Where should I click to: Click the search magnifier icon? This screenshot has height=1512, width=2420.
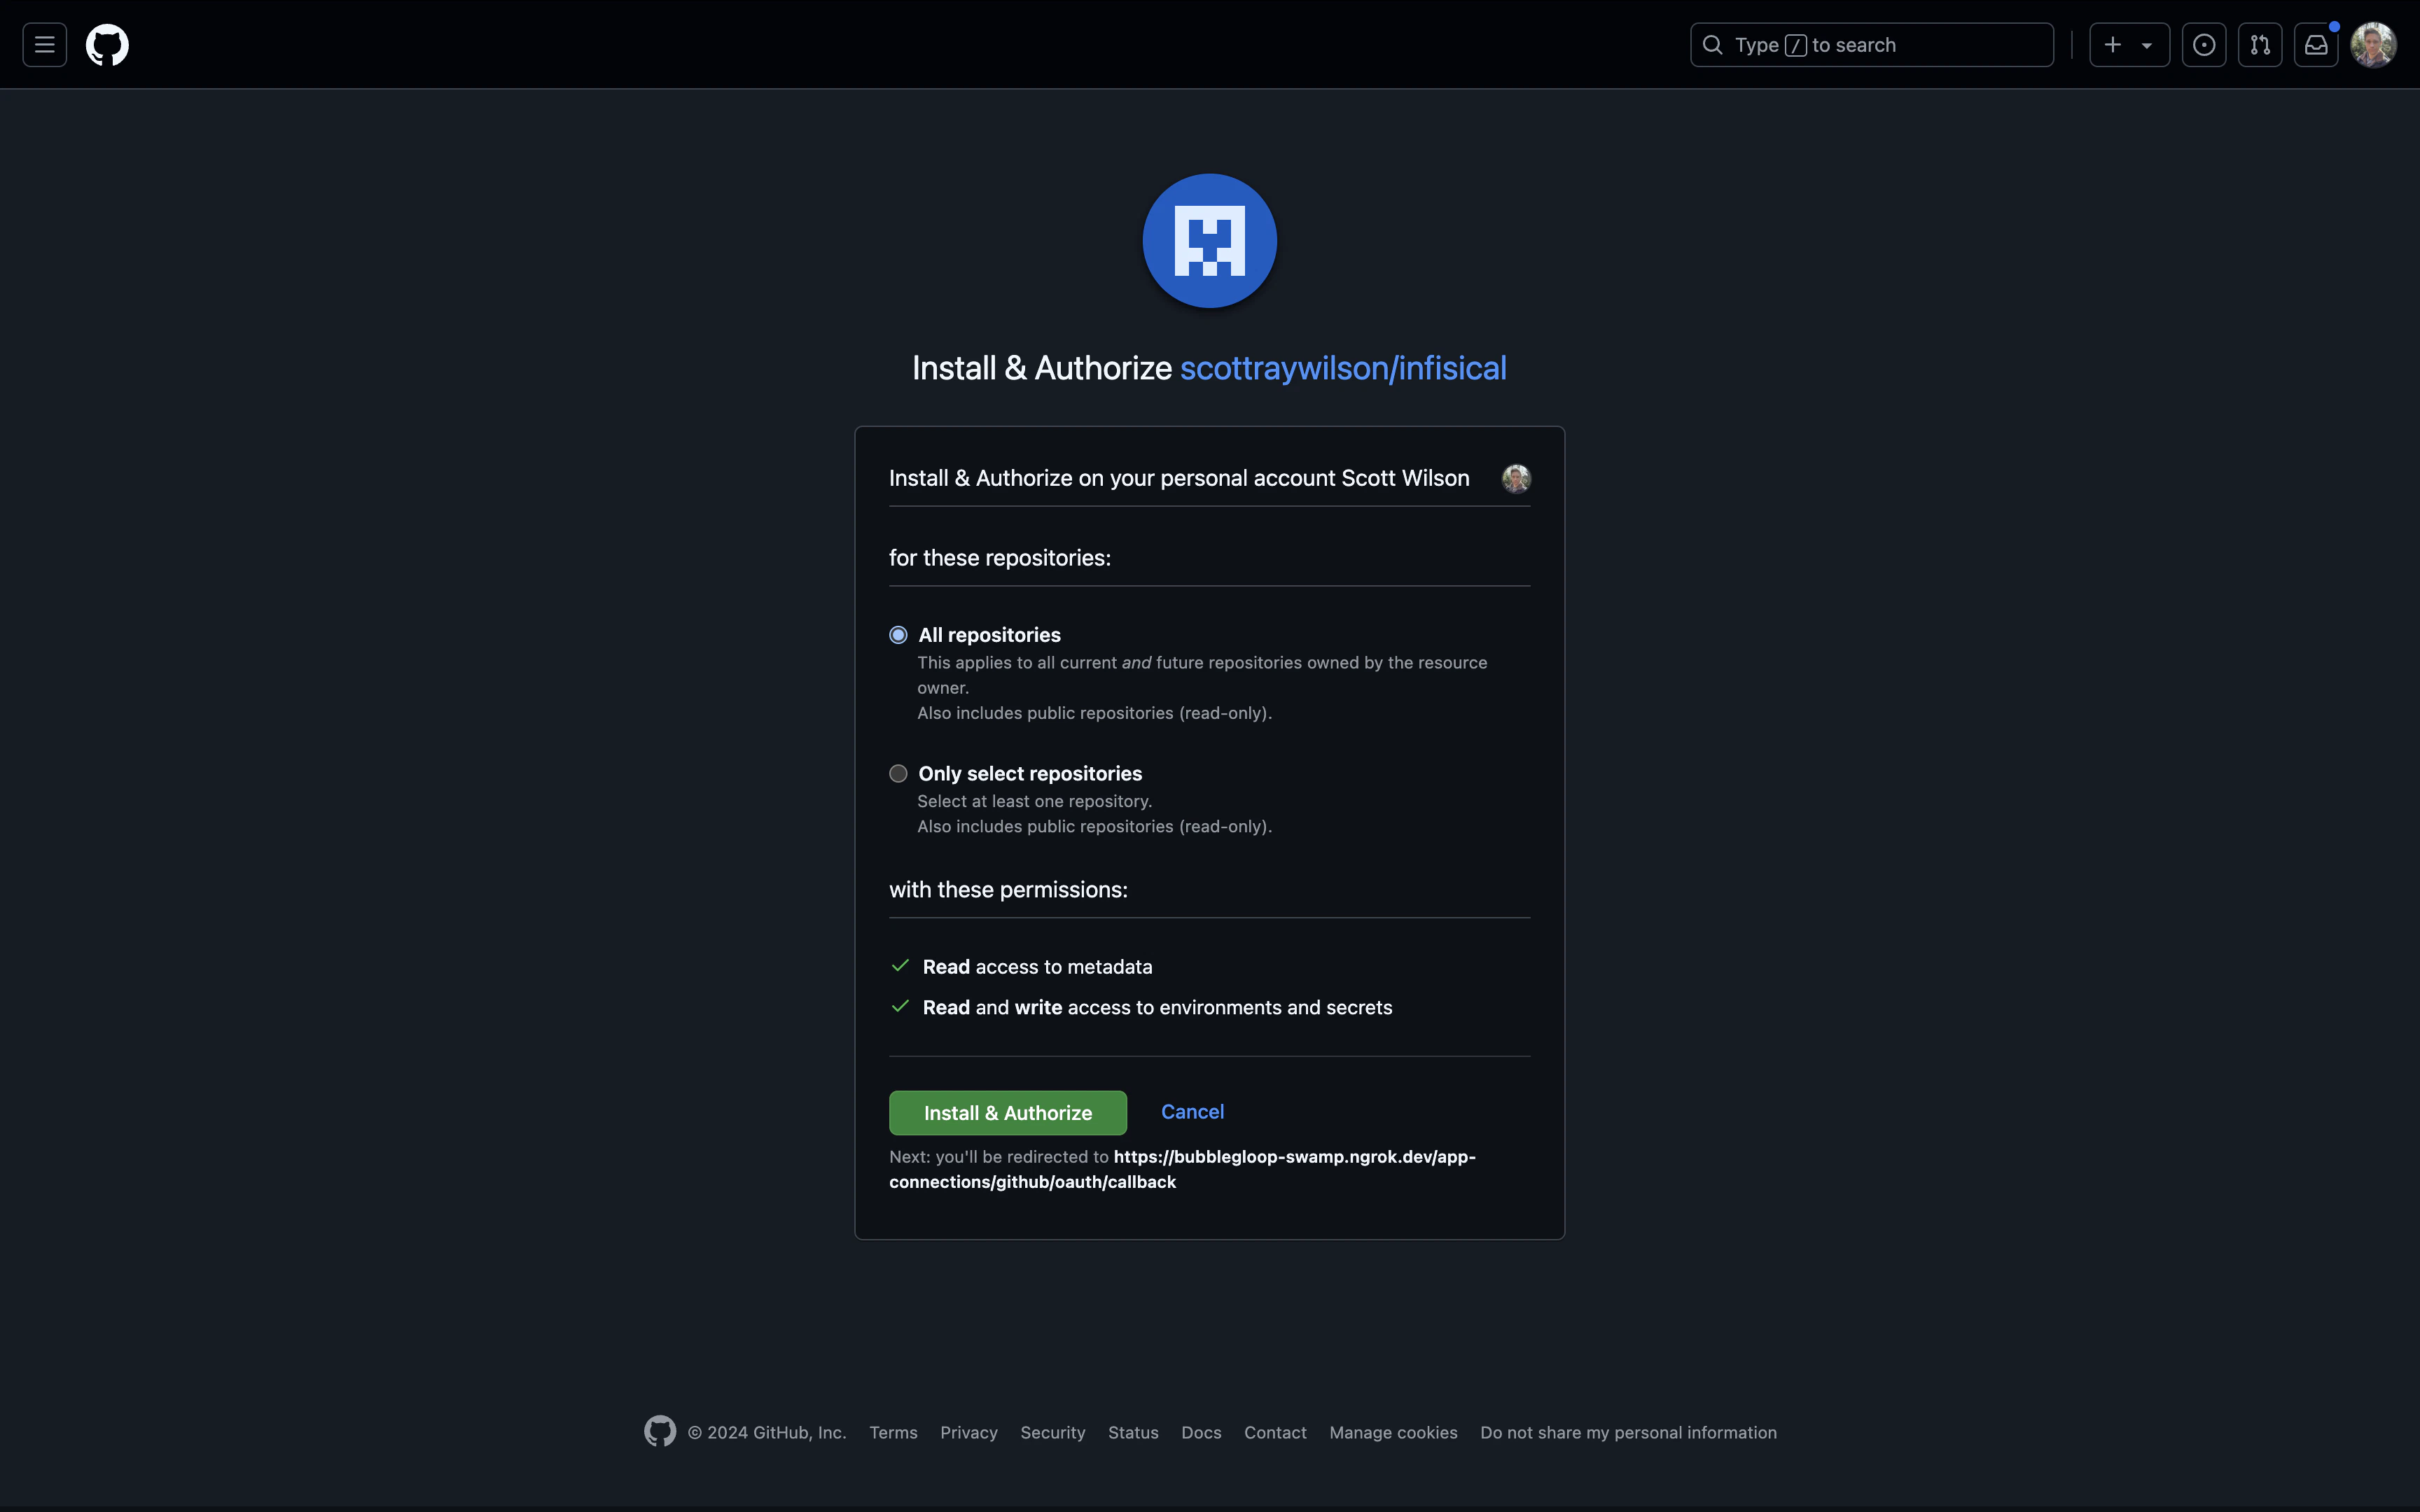(1712, 45)
